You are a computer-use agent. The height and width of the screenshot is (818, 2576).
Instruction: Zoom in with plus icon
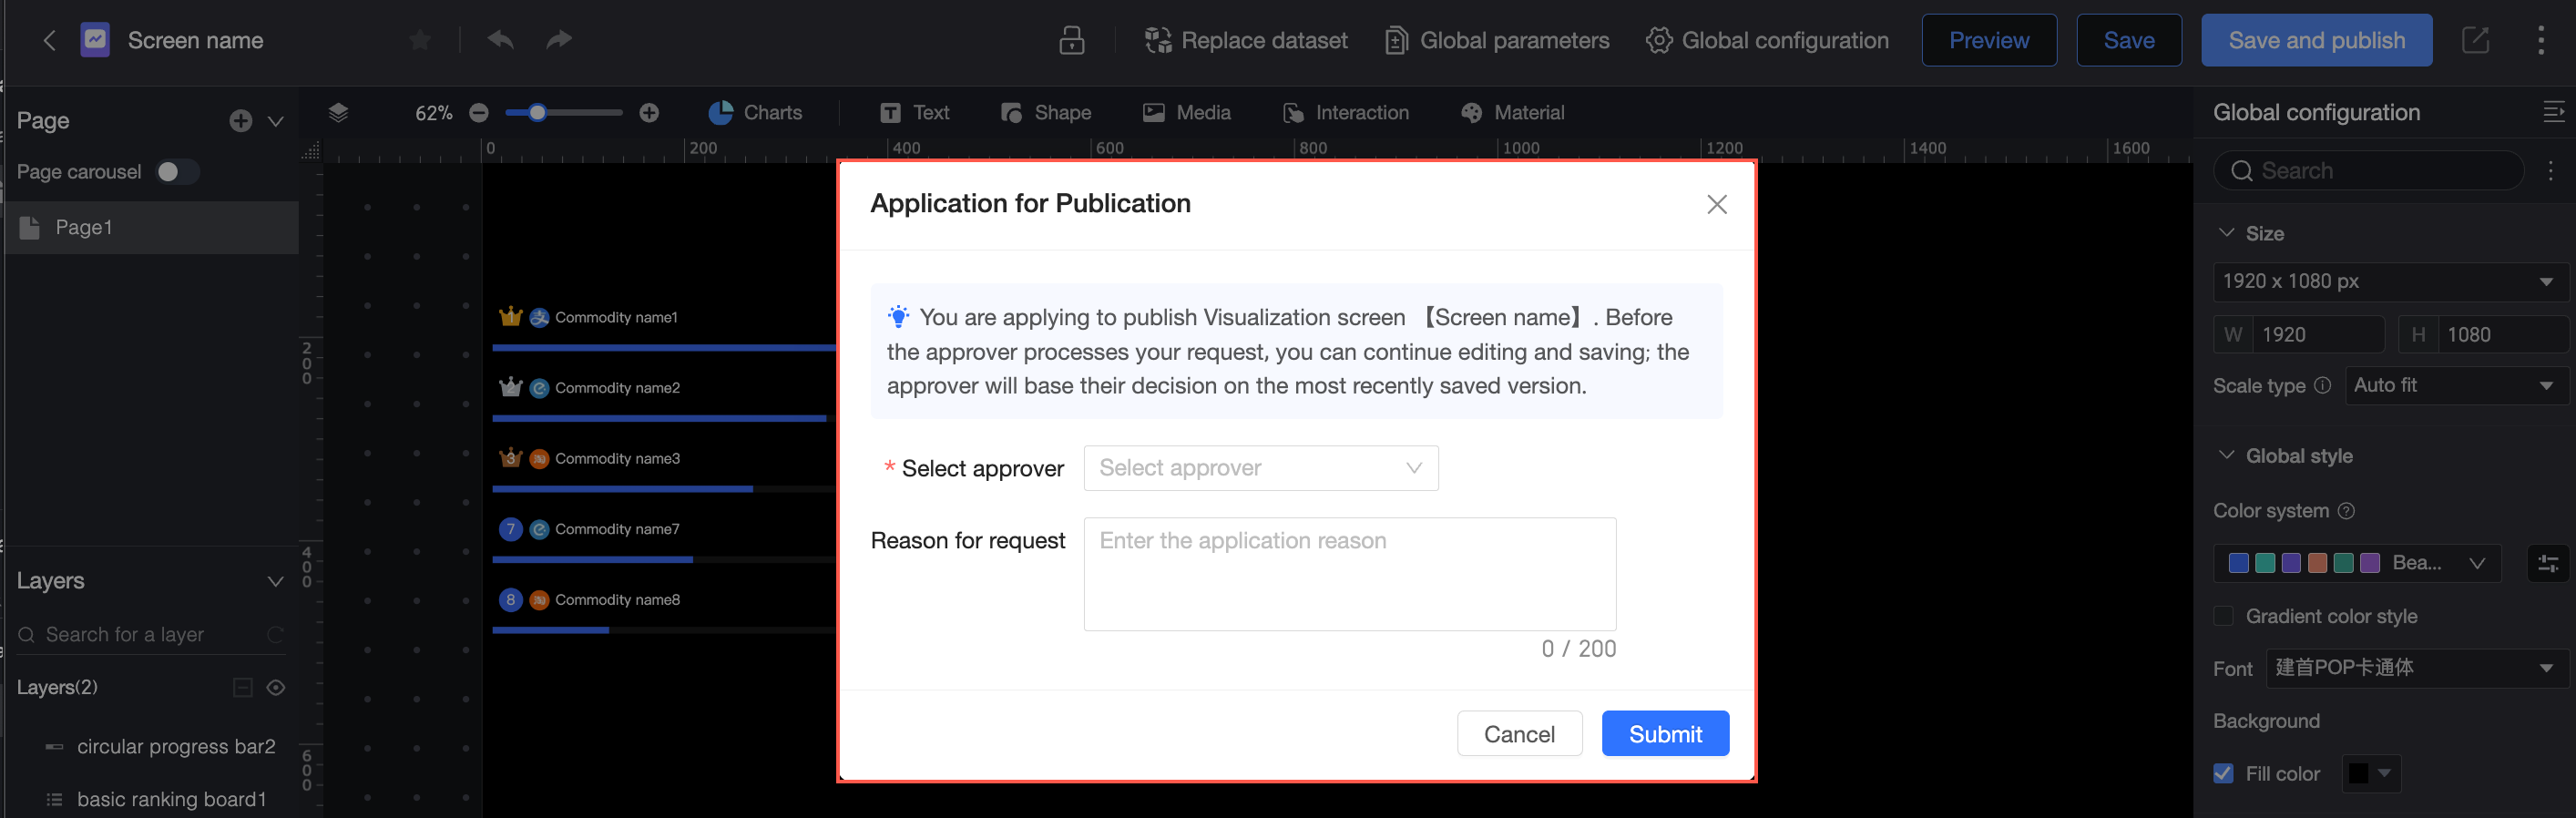(649, 113)
